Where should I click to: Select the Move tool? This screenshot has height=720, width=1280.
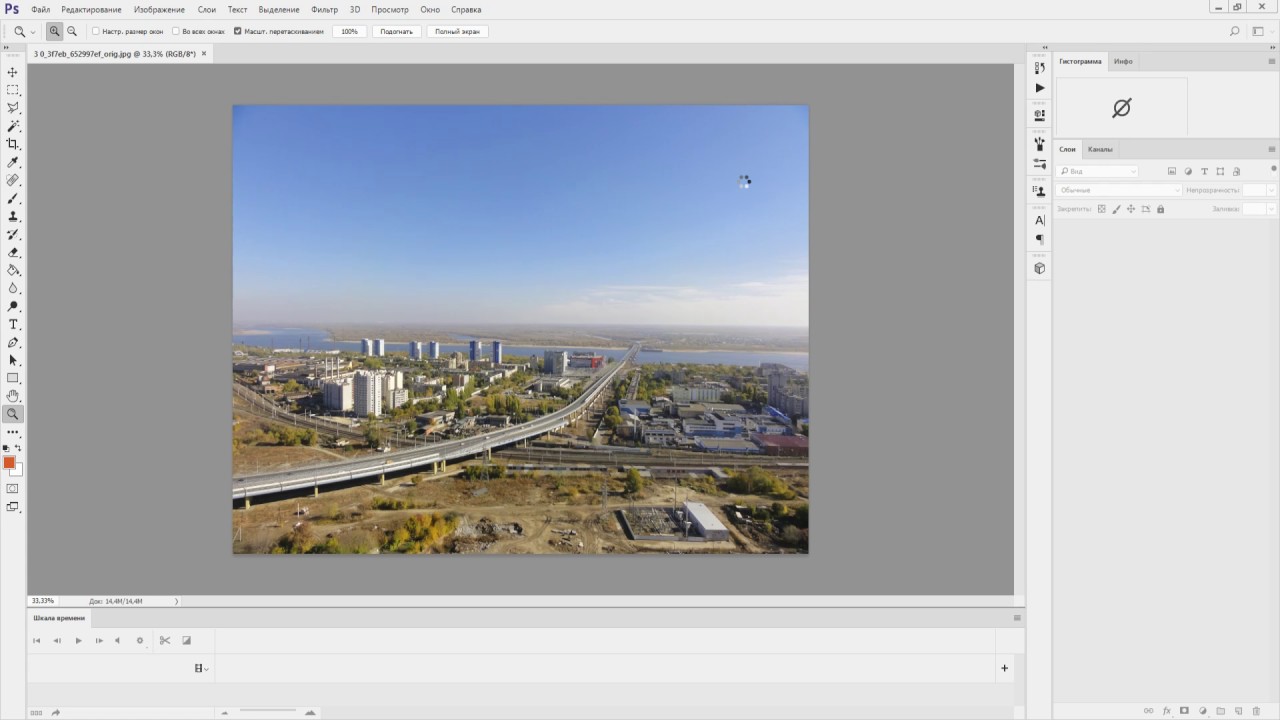click(x=13, y=72)
